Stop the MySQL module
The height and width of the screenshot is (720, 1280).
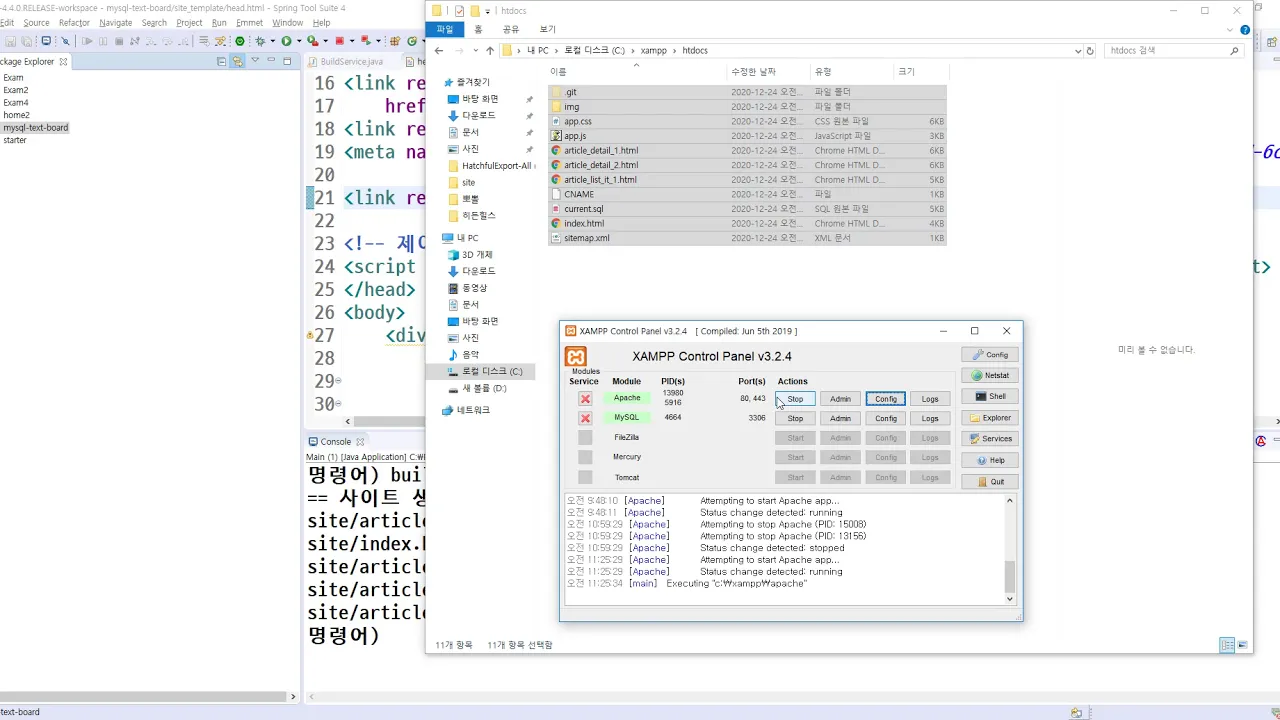tap(795, 418)
